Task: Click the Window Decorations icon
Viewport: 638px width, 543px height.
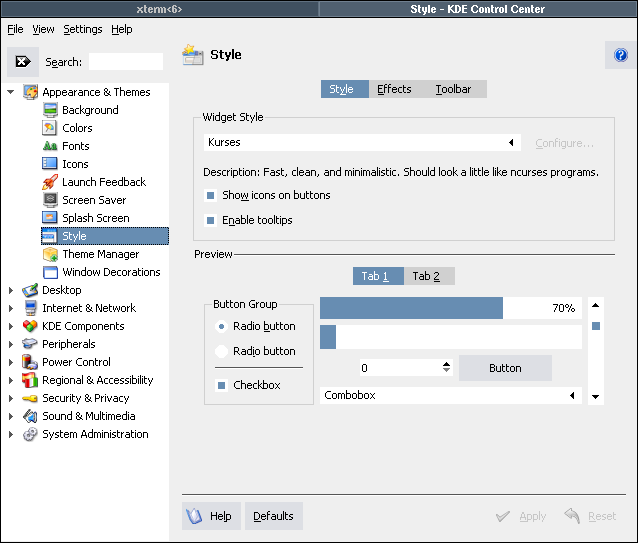Action: tap(50, 272)
